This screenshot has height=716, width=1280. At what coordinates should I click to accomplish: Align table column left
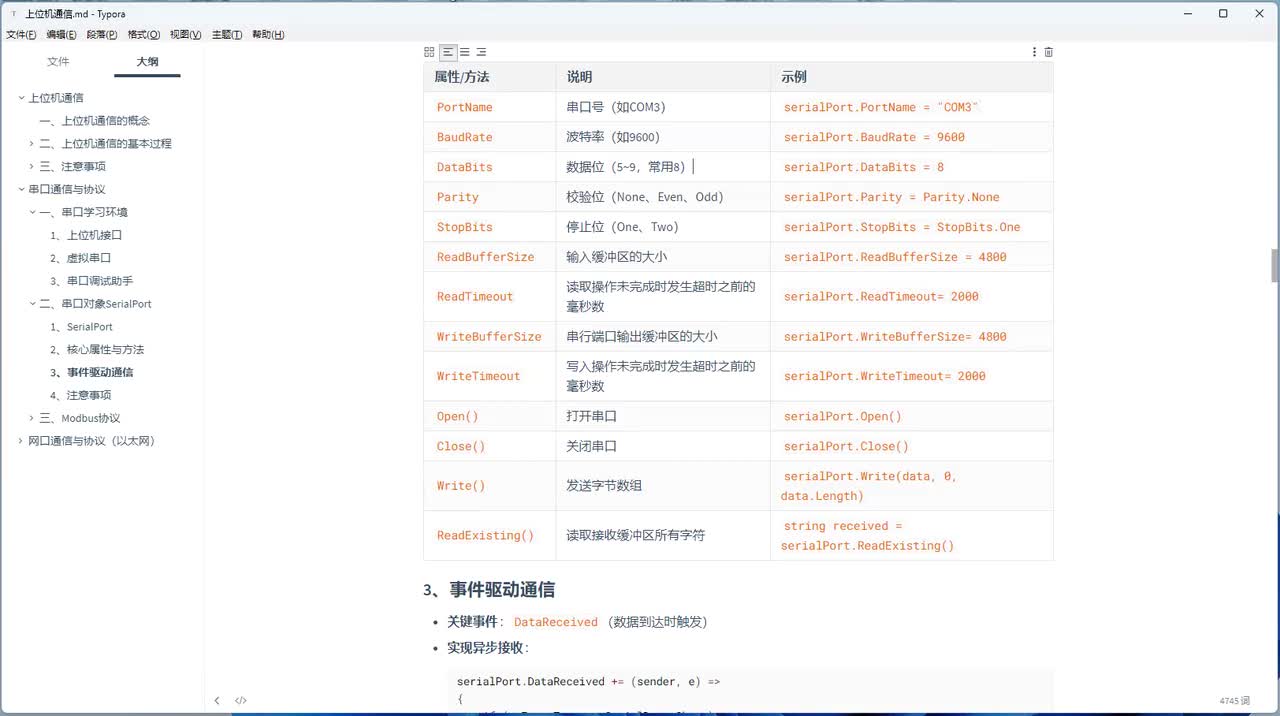448,52
